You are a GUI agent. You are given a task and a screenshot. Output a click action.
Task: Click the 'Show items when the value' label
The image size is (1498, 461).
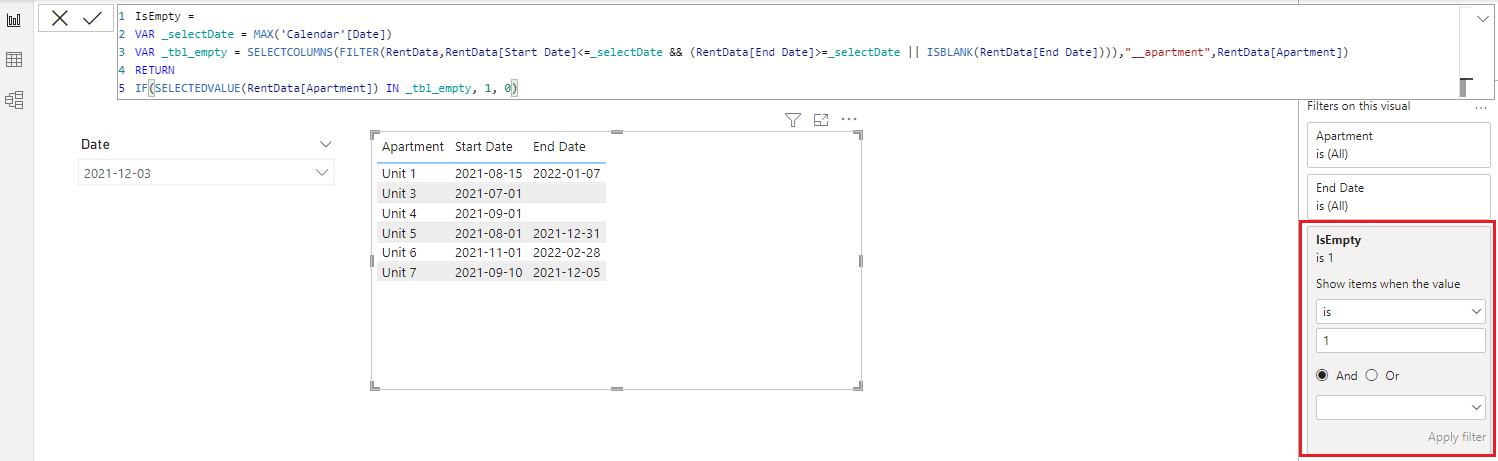pyautogui.click(x=1388, y=284)
